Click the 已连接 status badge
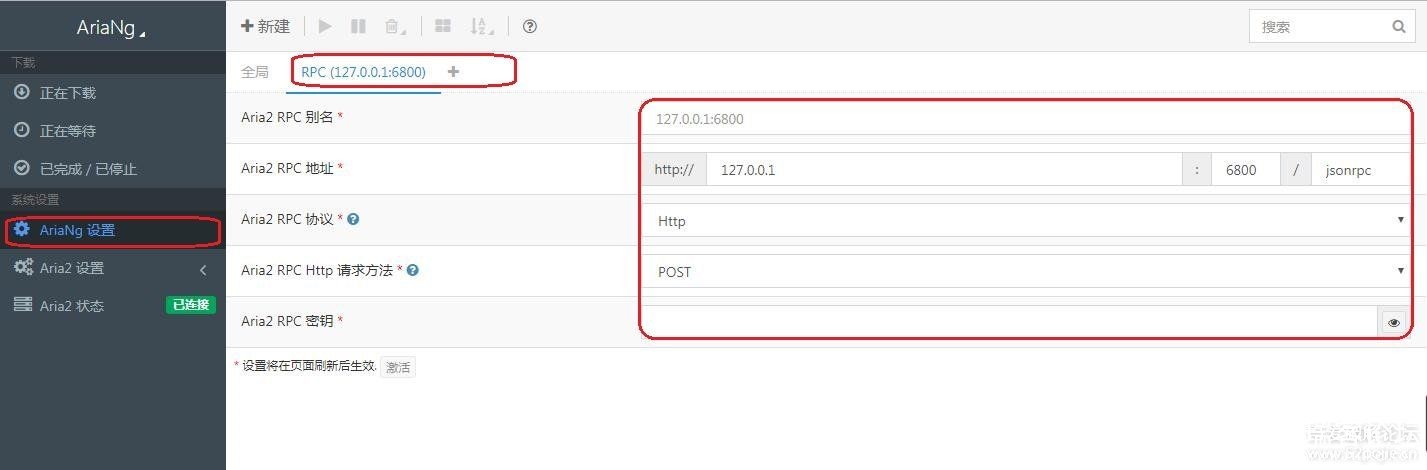The width and height of the screenshot is (1427, 470). tap(190, 305)
